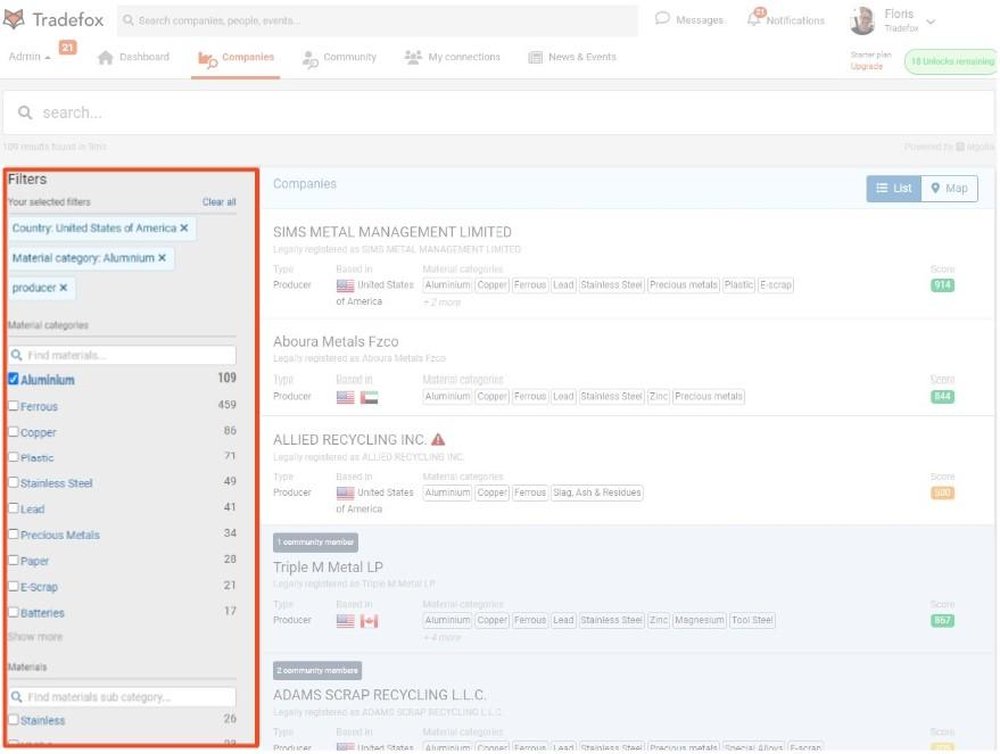Expand the Admin menu
Screen dimensions: 1000x754
point(29,57)
